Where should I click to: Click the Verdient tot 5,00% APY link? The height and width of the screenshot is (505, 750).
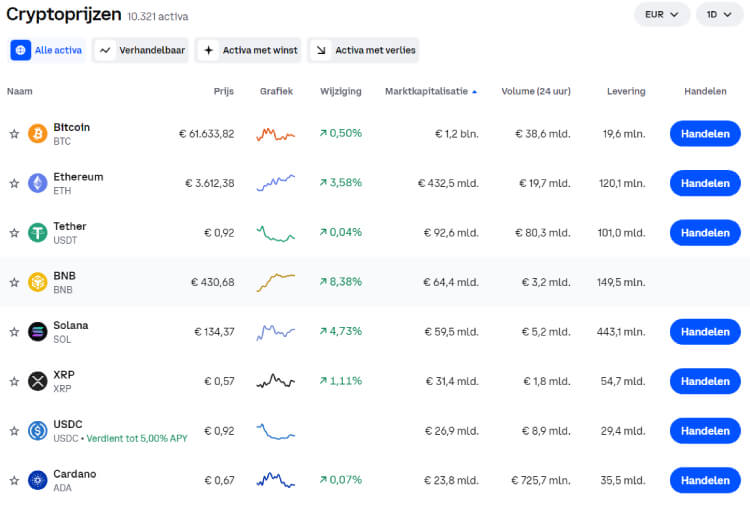[x=137, y=439]
